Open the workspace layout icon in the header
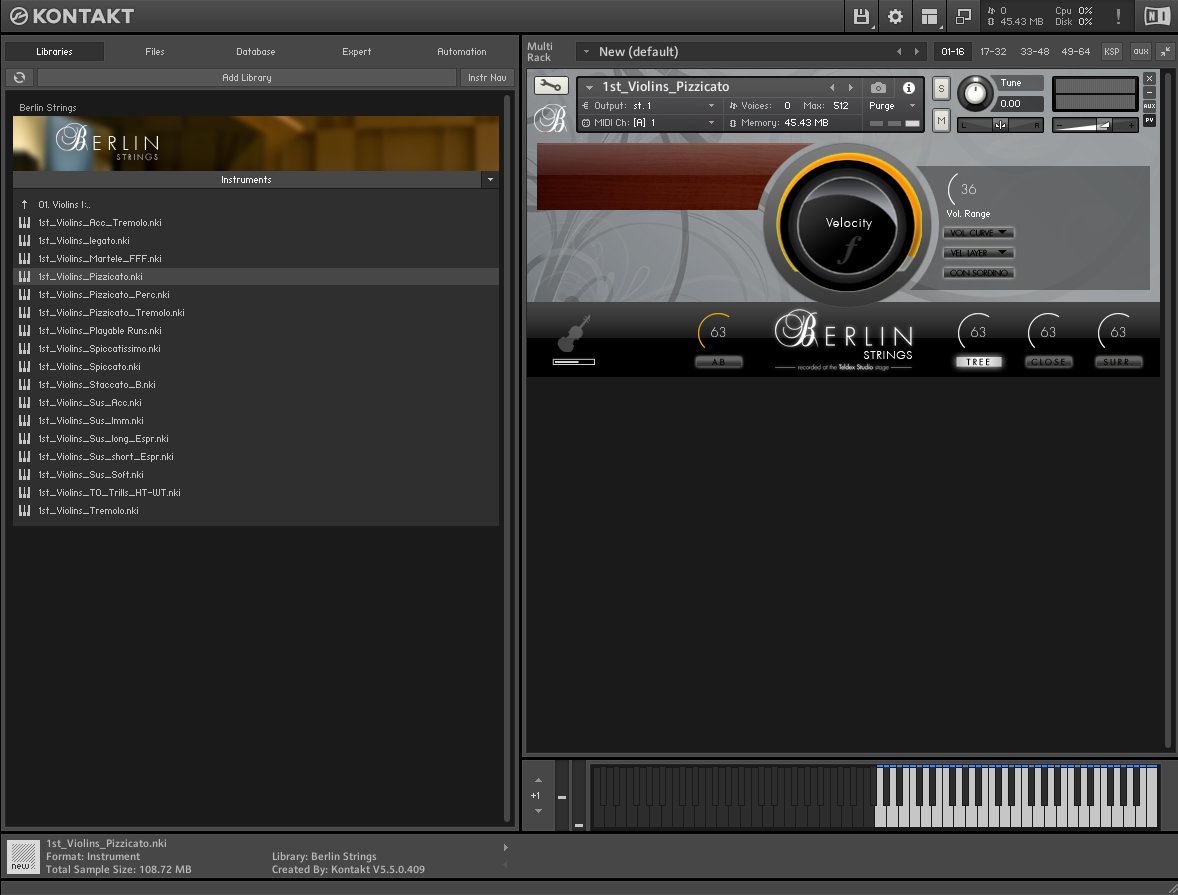 click(930, 17)
